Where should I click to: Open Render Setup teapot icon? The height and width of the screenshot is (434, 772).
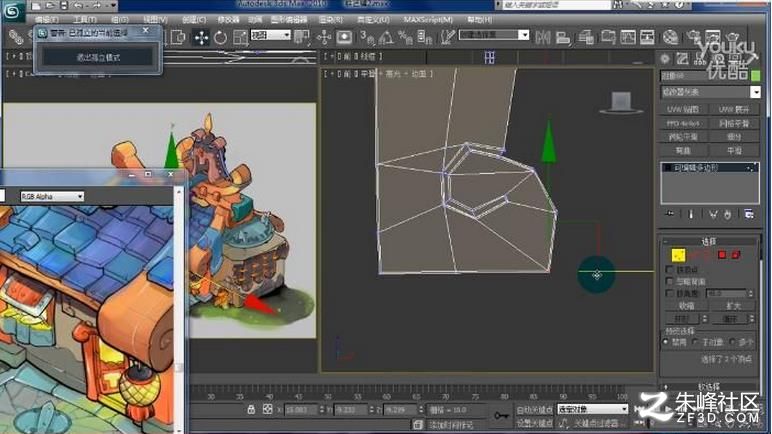click(x=694, y=36)
